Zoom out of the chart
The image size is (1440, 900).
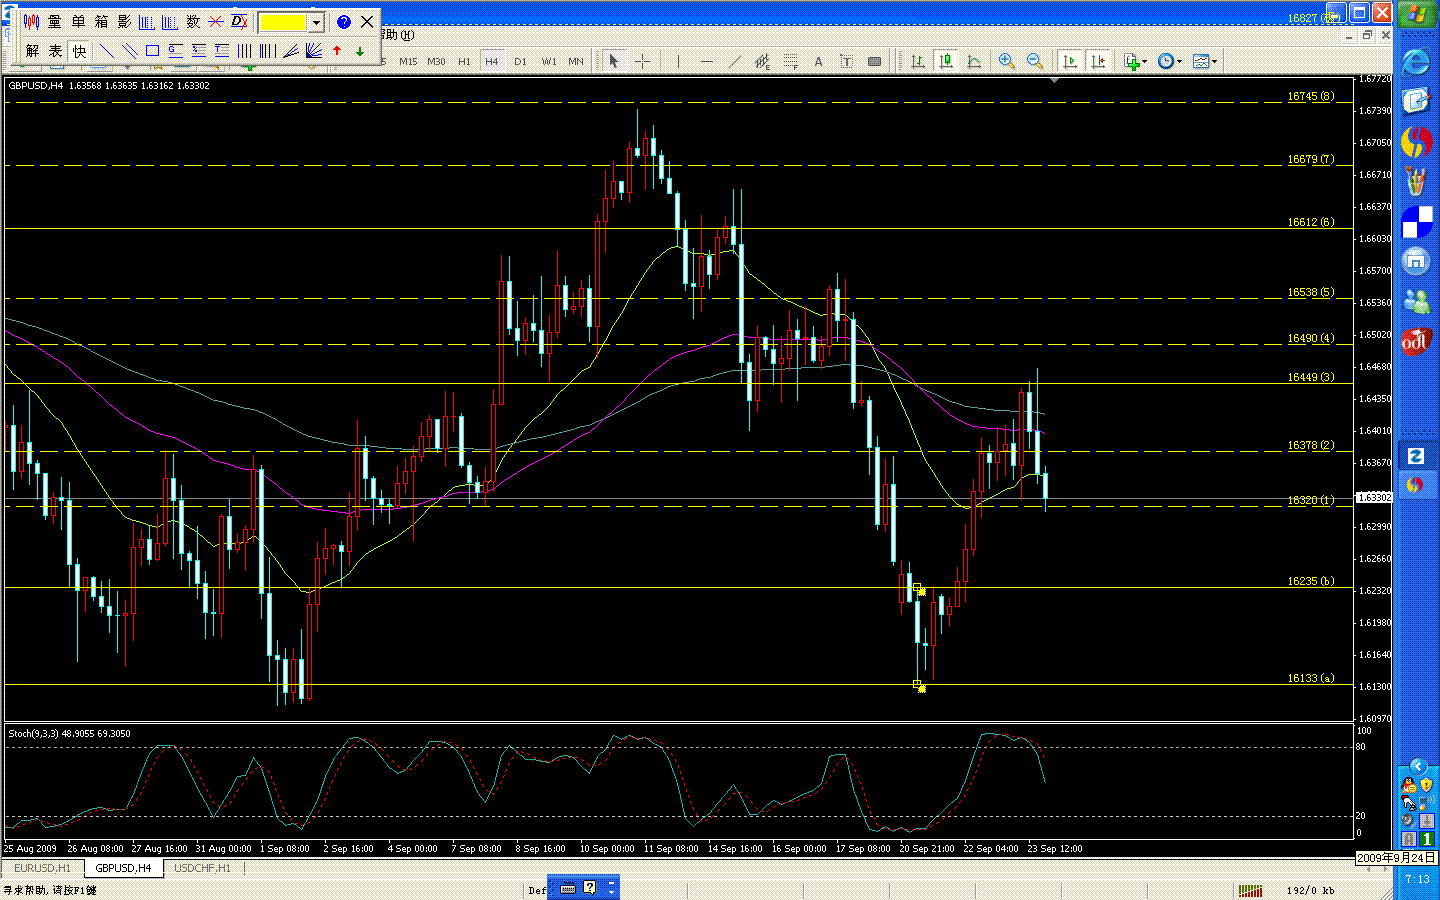tap(1035, 61)
